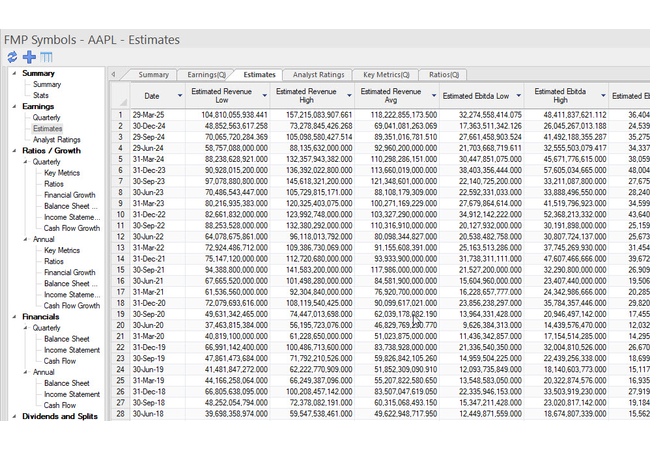Click revenue avg cell 76,920,700,000.000
The width and height of the screenshot is (650, 450).
[x=397, y=292]
